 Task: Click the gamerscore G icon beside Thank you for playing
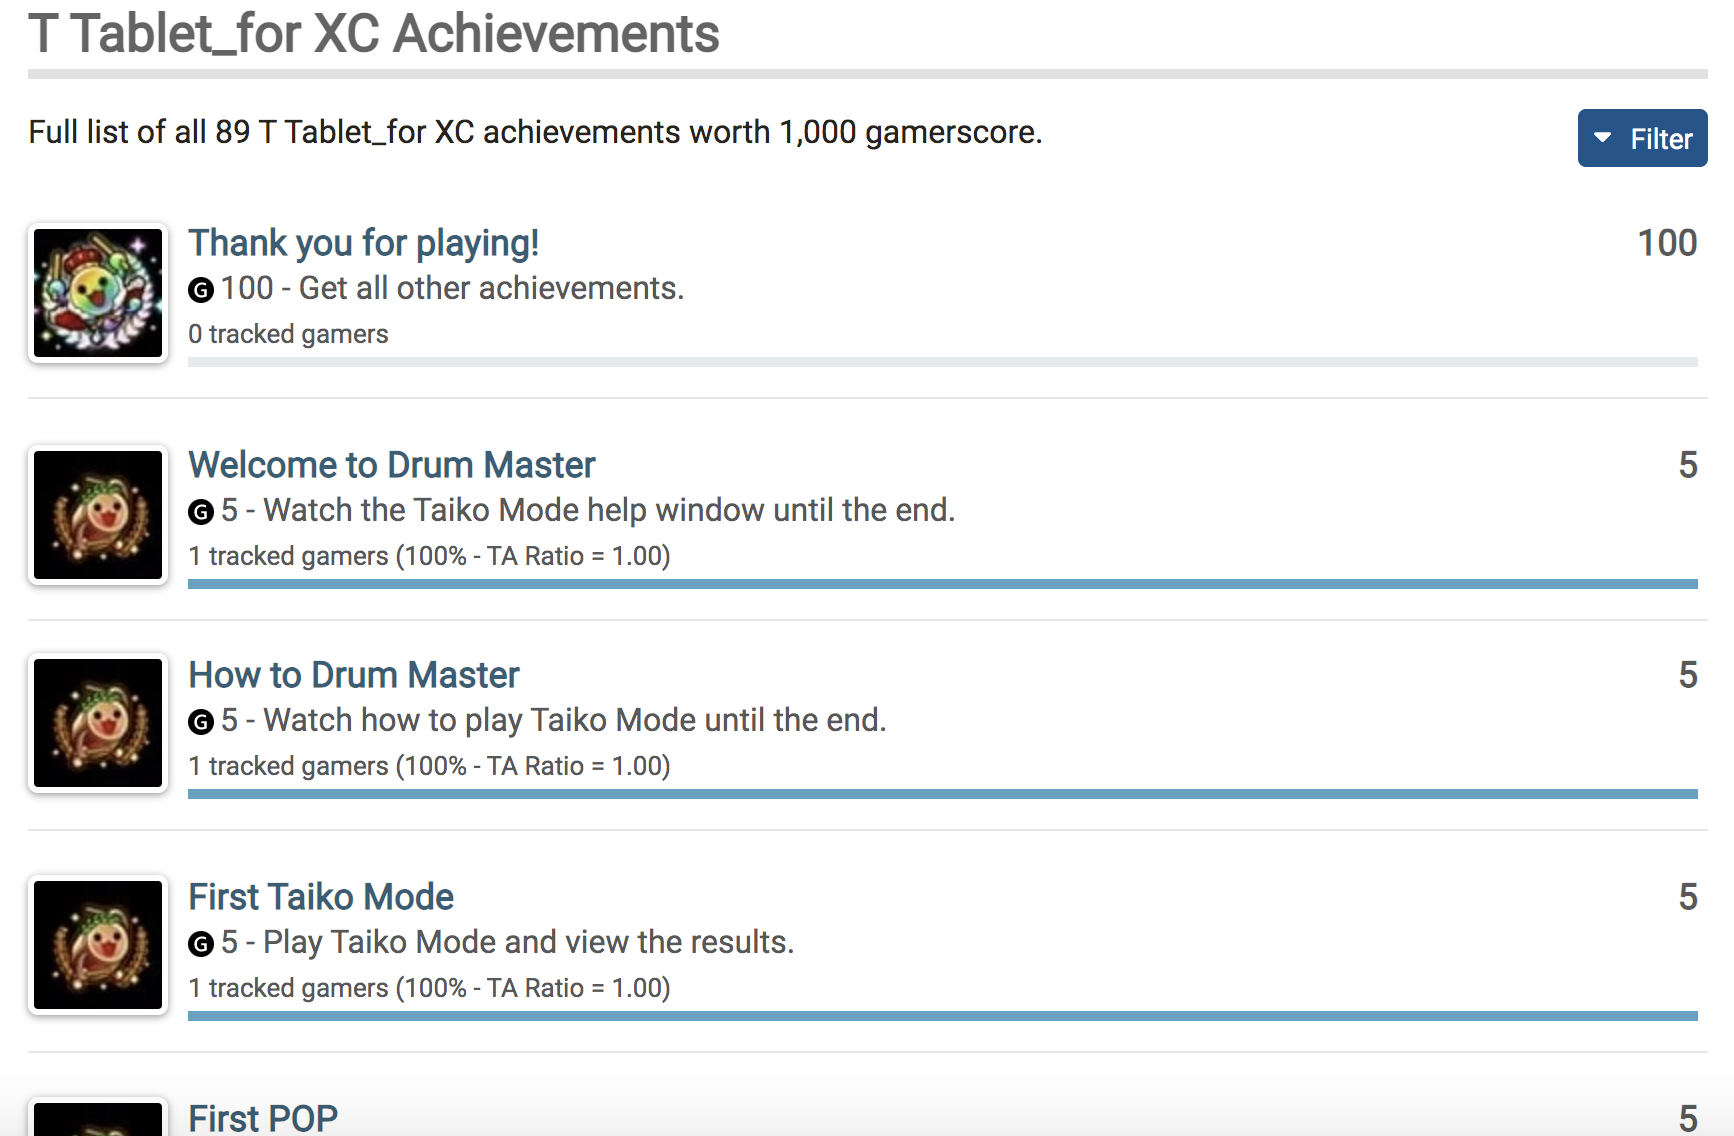200,290
